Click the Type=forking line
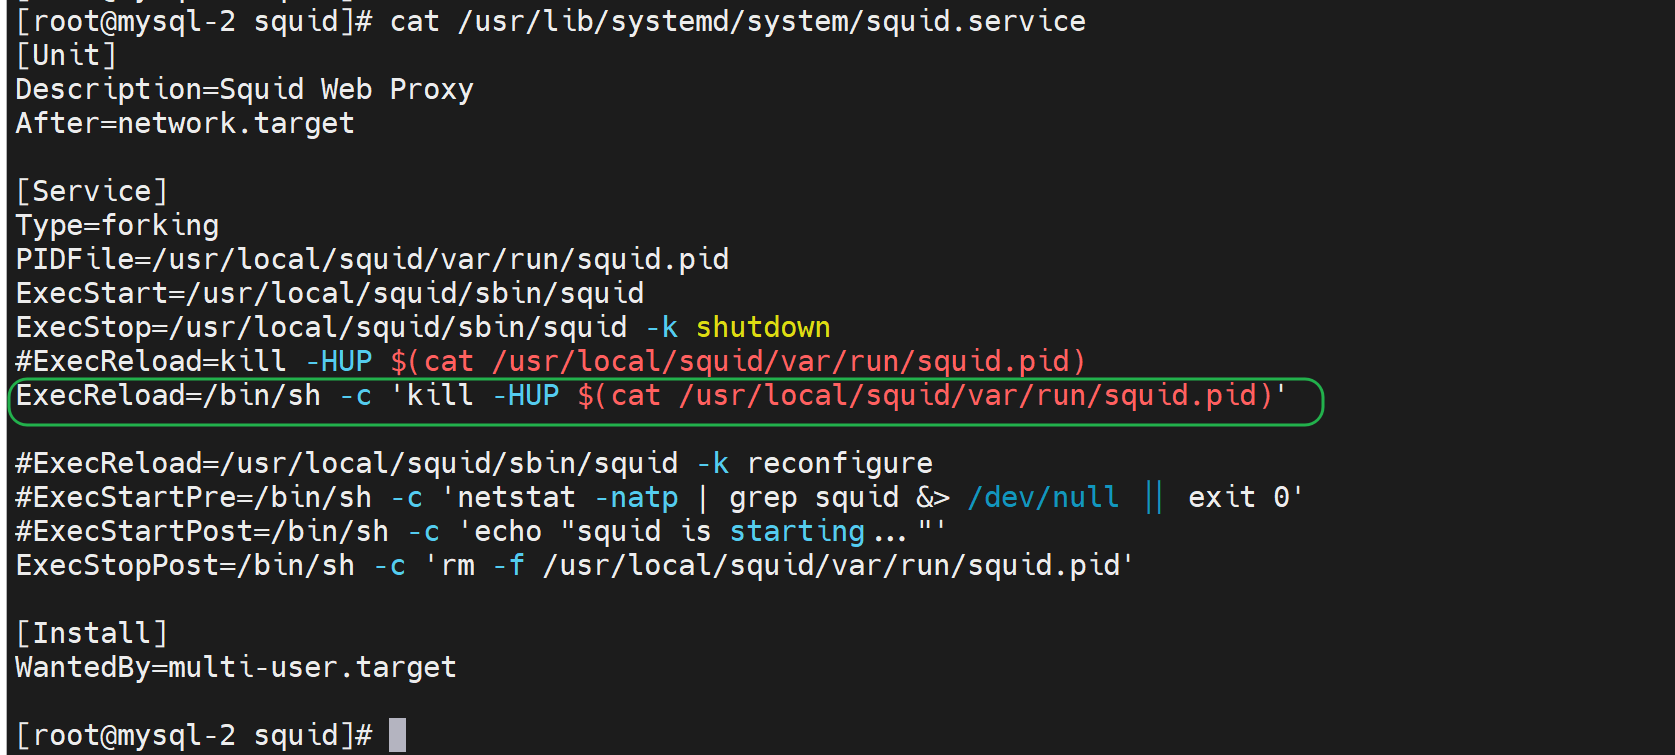The width and height of the screenshot is (1675, 755). pyautogui.click(x=117, y=225)
